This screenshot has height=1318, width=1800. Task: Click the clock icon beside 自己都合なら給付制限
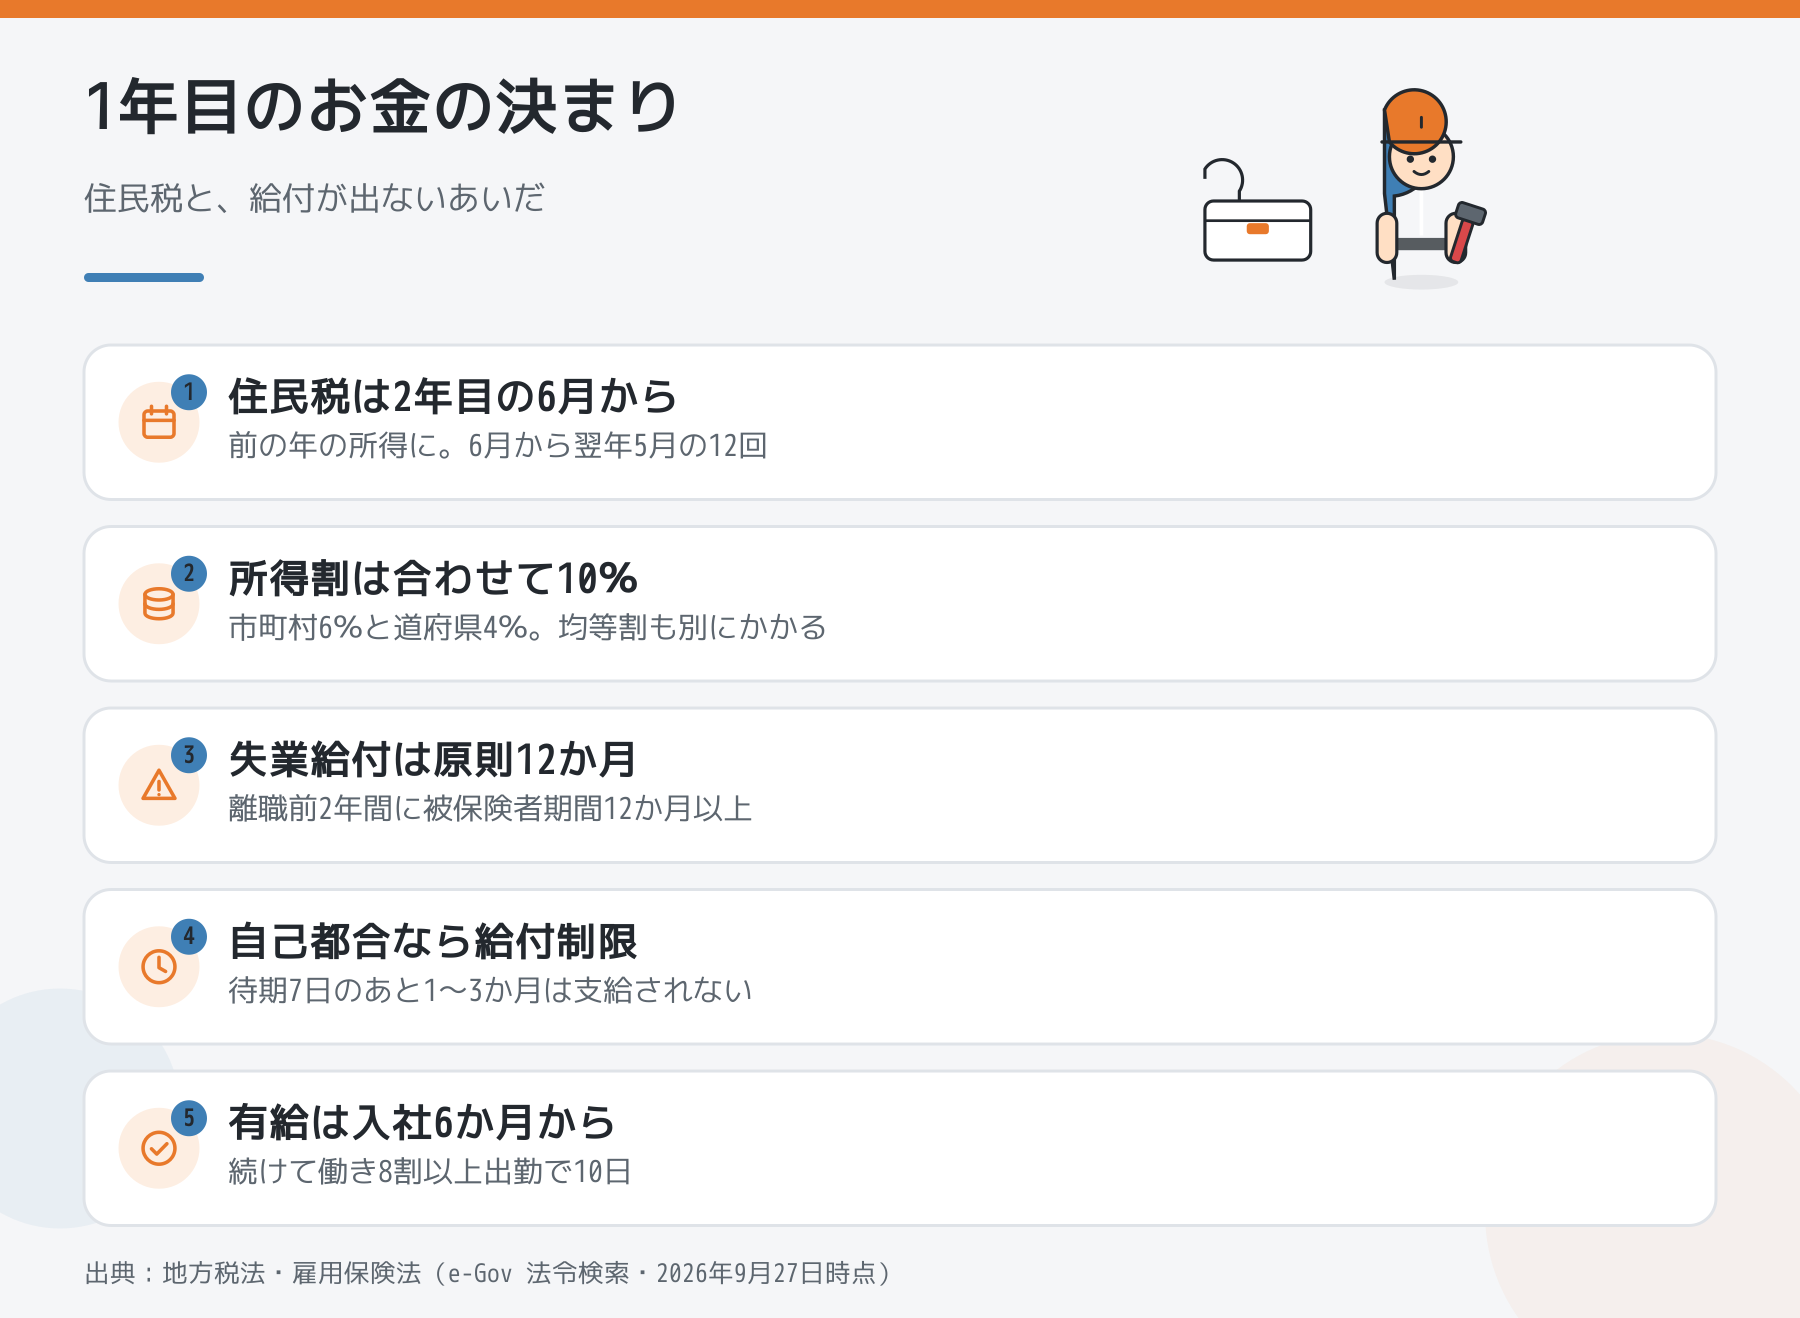159,967
